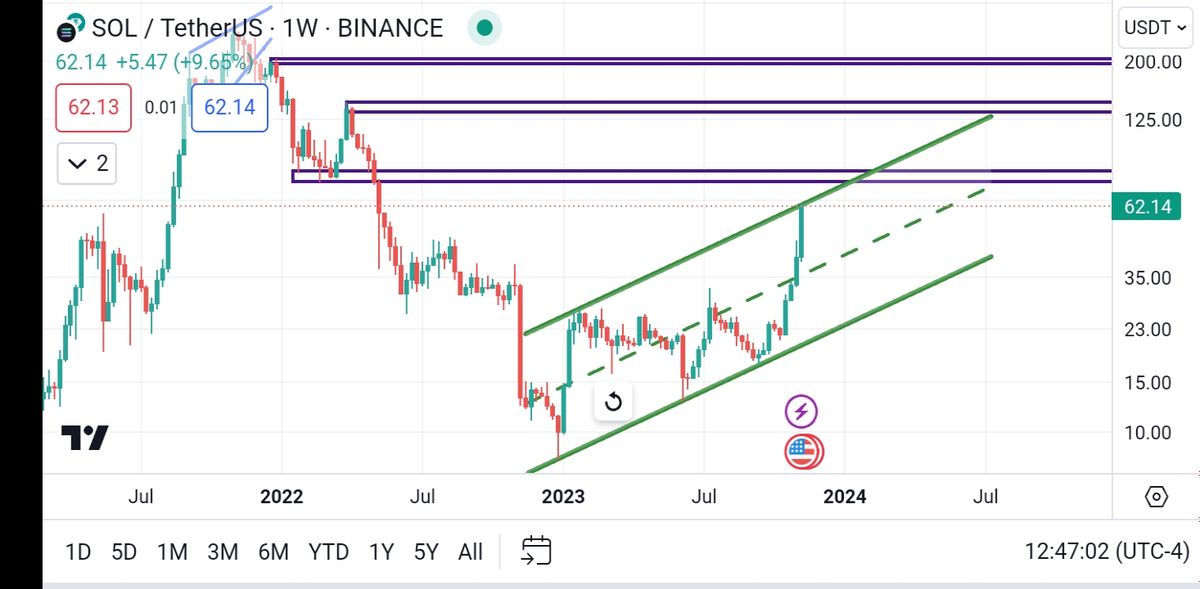This screenshot has height=589, width=1200.
Task: Click the US flag economic event icon
Action: point(802,452)
